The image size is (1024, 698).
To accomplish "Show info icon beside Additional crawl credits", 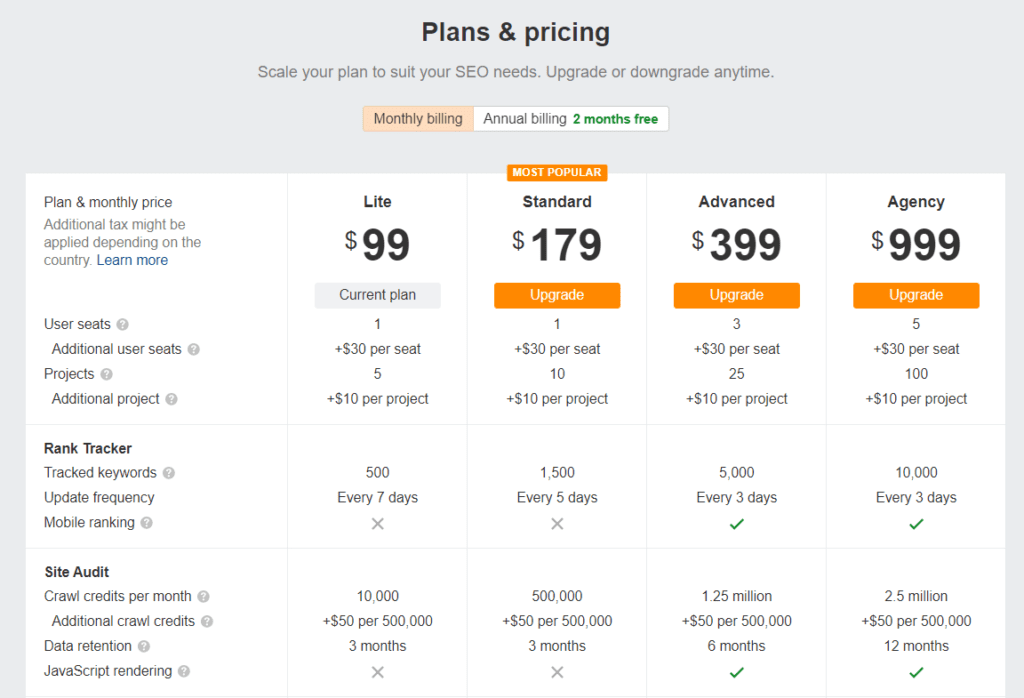I will (206, 622).
